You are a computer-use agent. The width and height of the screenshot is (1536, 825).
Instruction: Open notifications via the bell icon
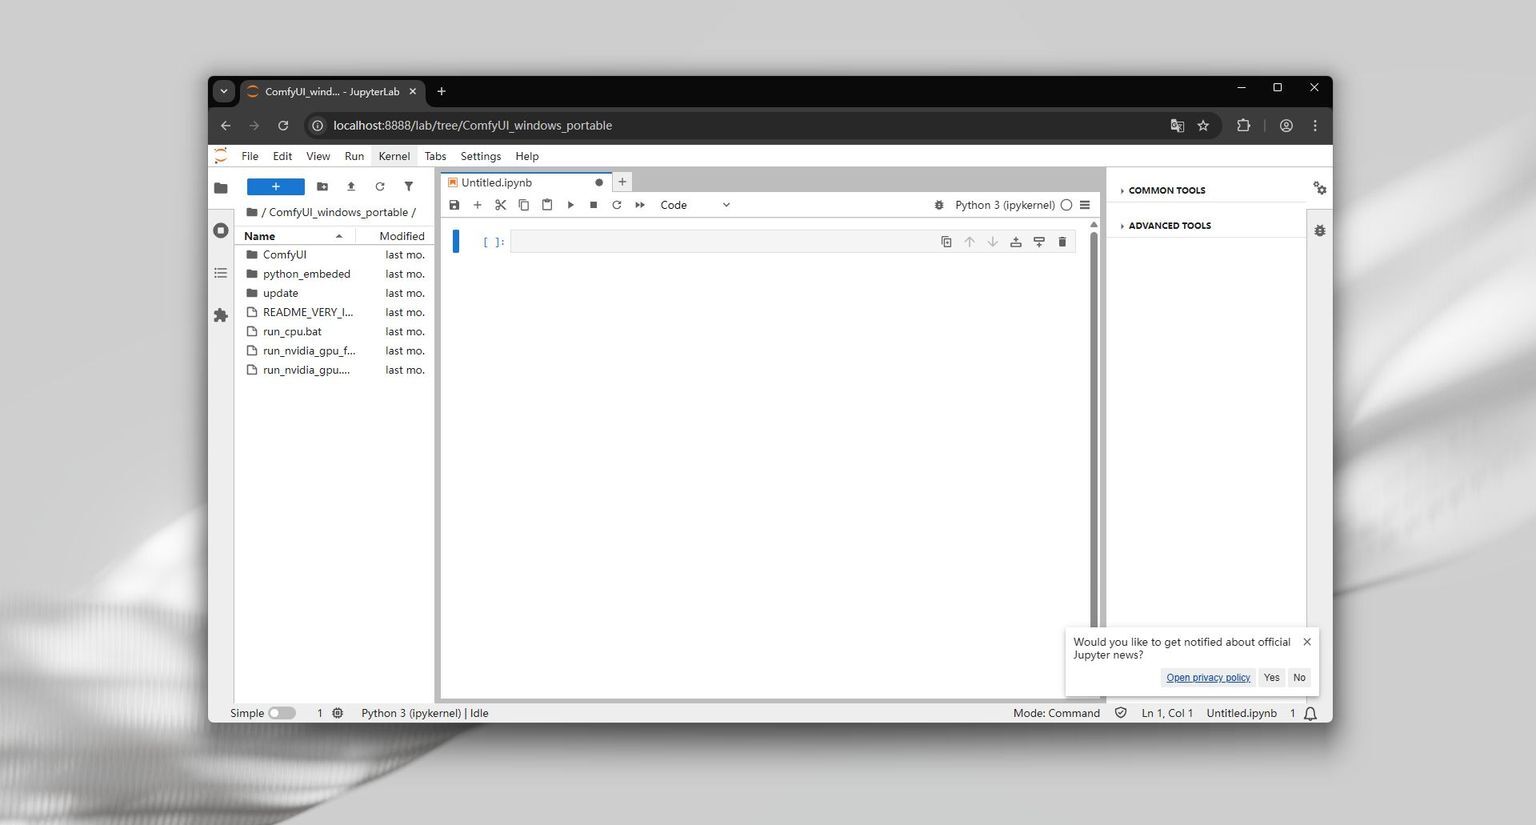1310,714
